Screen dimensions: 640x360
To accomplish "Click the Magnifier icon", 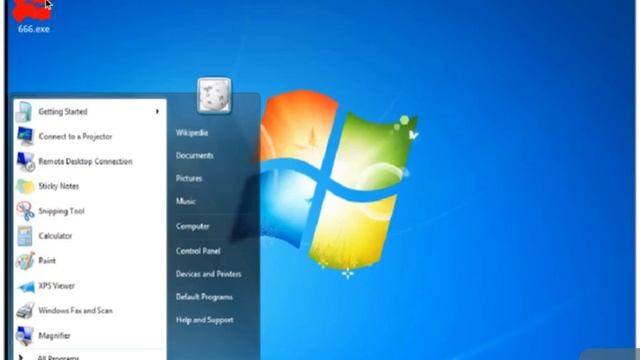I will pos(24,336).
